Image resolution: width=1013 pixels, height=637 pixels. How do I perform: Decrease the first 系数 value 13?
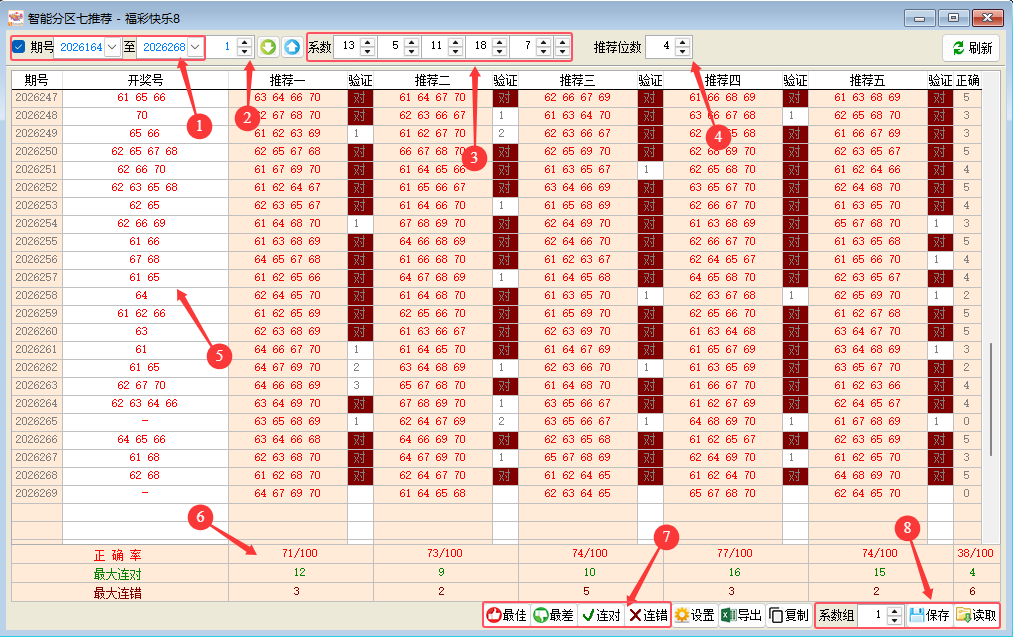368,51
